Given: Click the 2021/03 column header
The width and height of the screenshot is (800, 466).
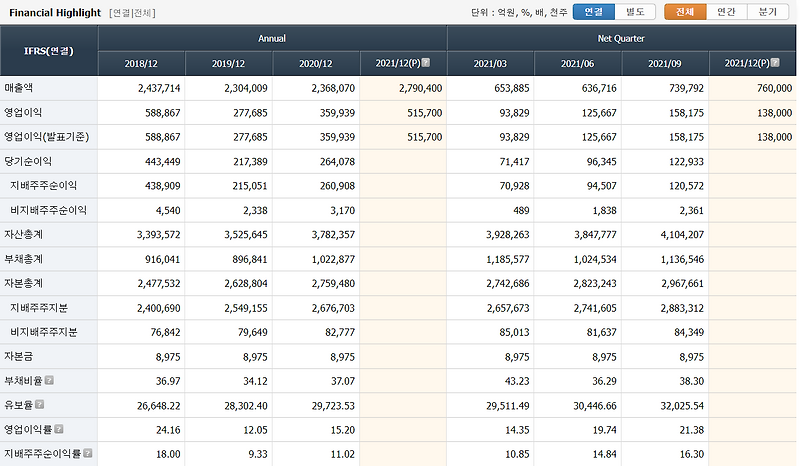Looking at the screenshot, I should [490, 64].
